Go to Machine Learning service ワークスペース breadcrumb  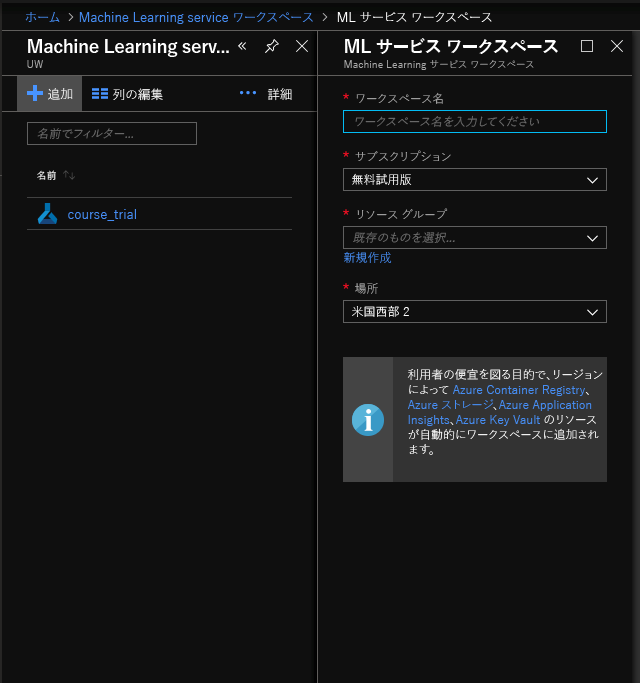click(x=196, y=17)
